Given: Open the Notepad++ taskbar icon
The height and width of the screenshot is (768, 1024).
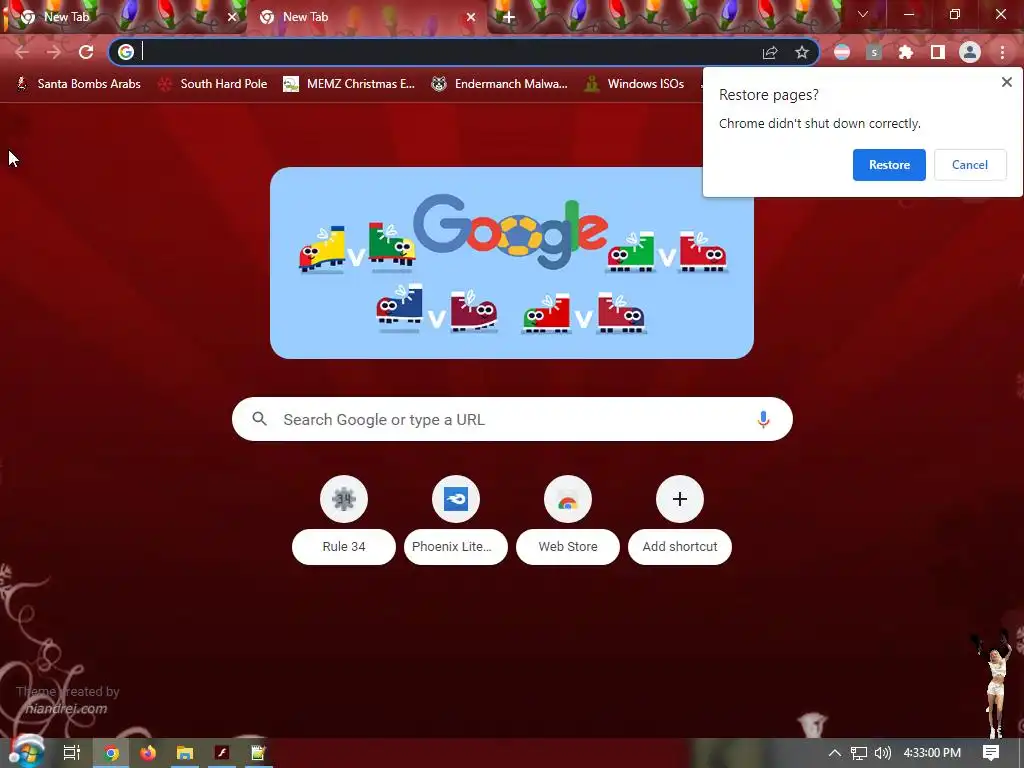Looking at the screenshot, I should (x=259, y=753).
